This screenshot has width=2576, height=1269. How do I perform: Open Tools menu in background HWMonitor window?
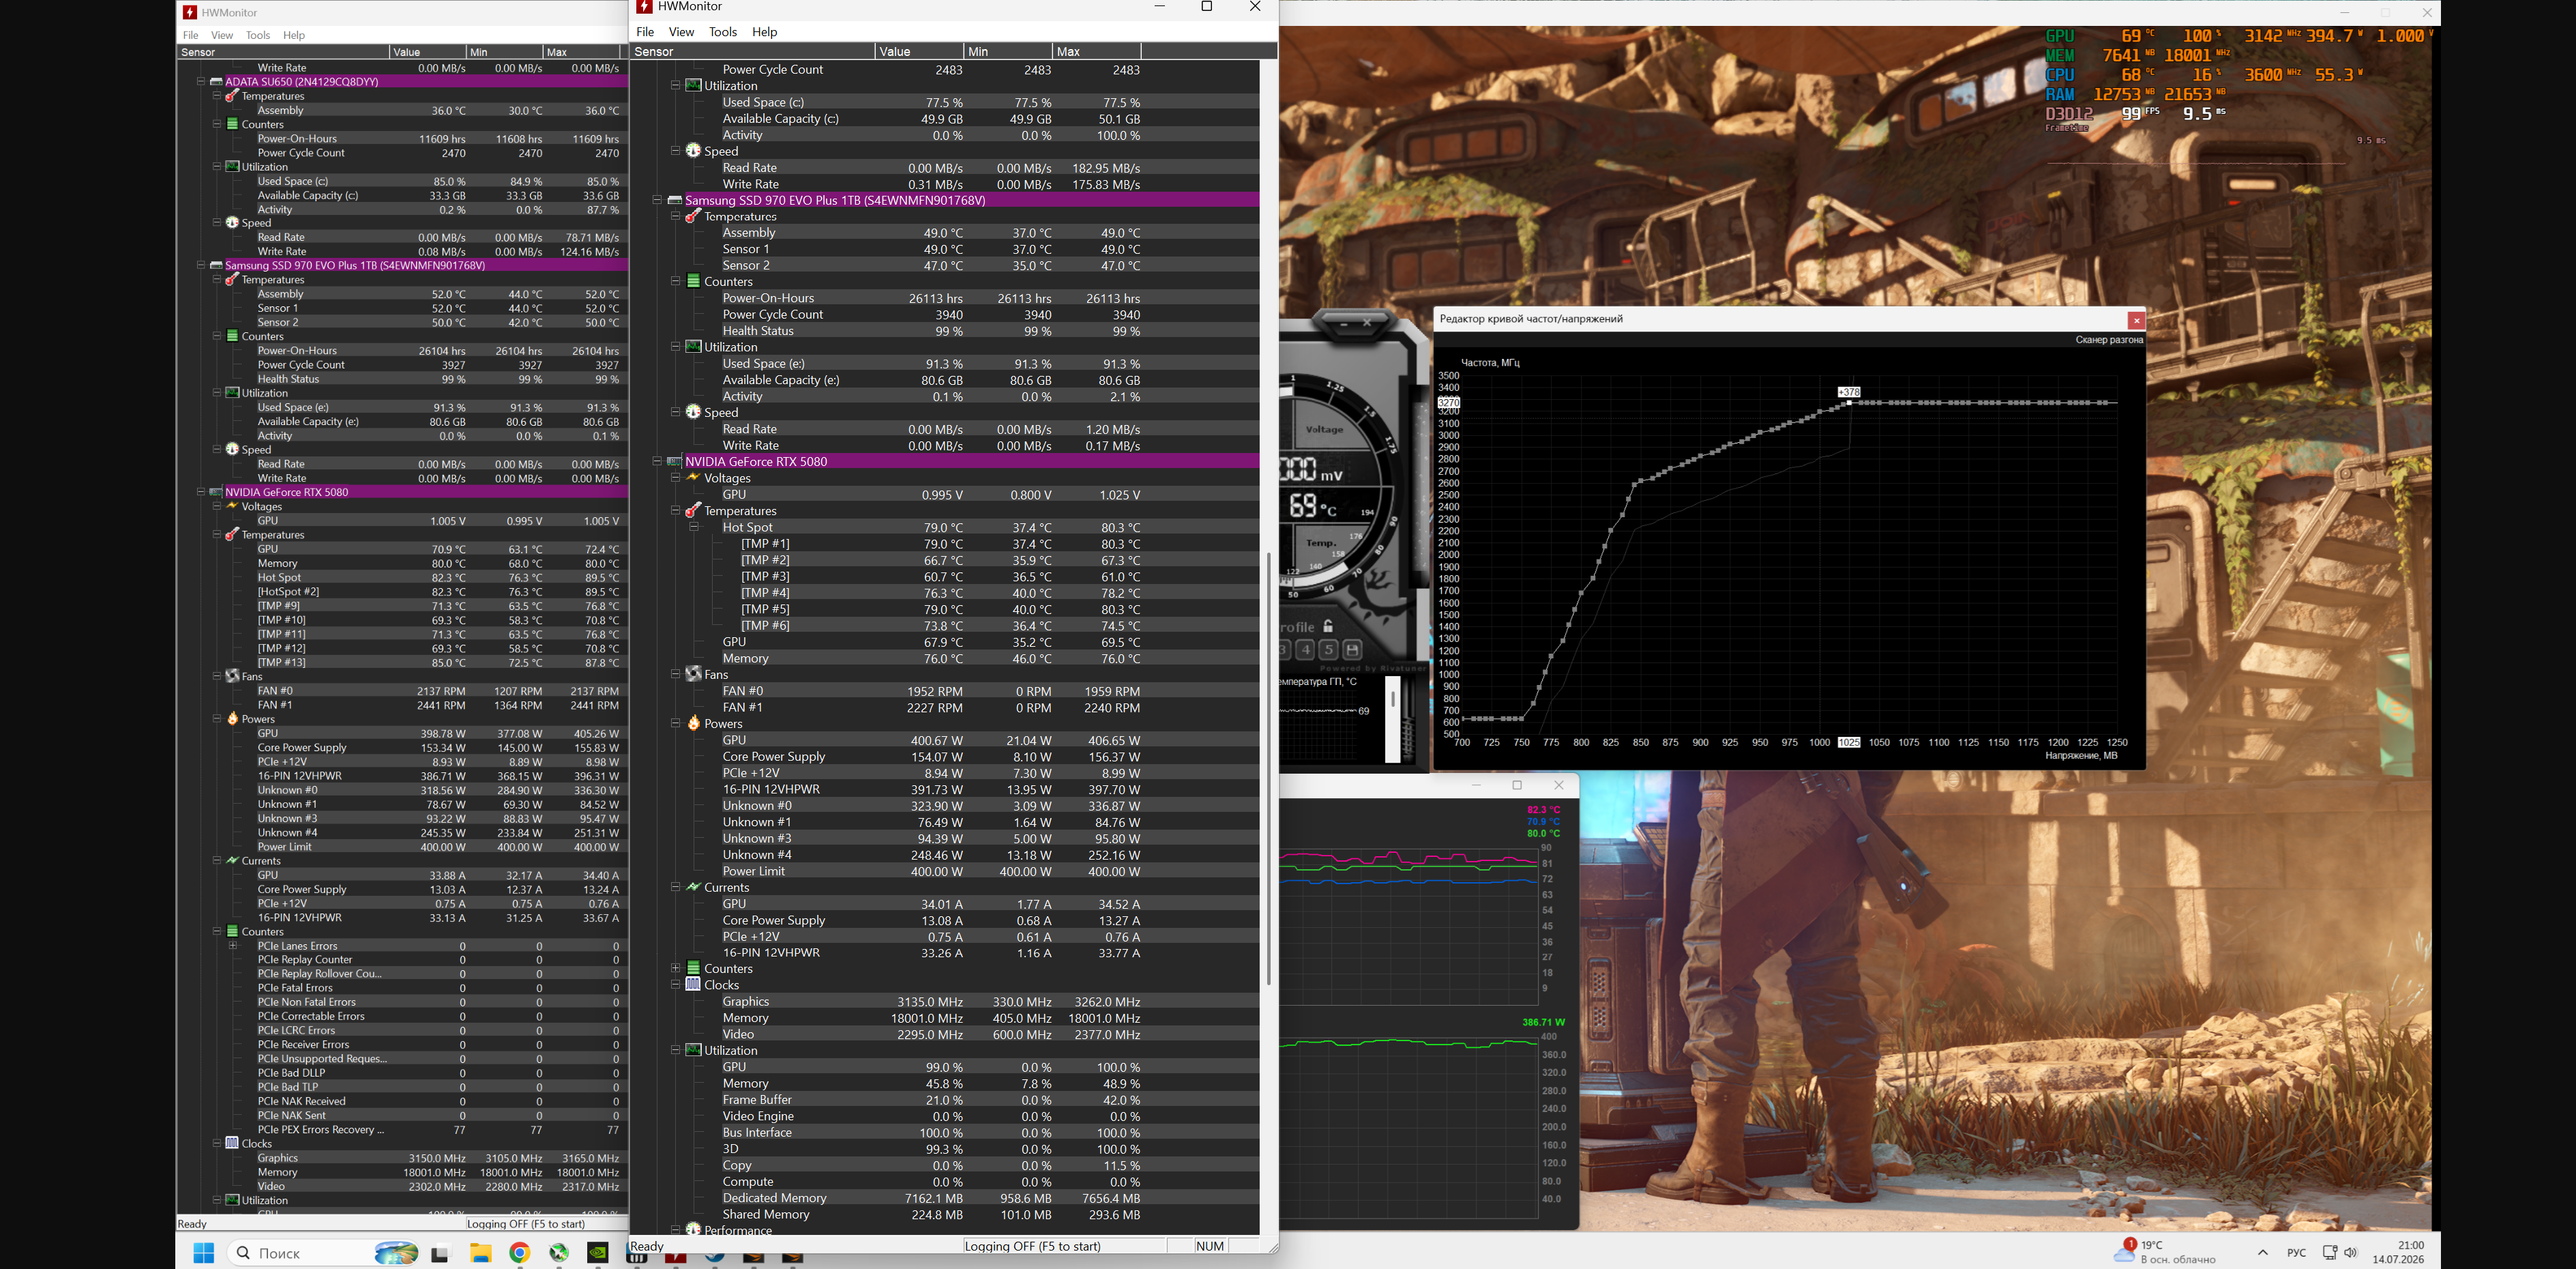coord(258,35)
